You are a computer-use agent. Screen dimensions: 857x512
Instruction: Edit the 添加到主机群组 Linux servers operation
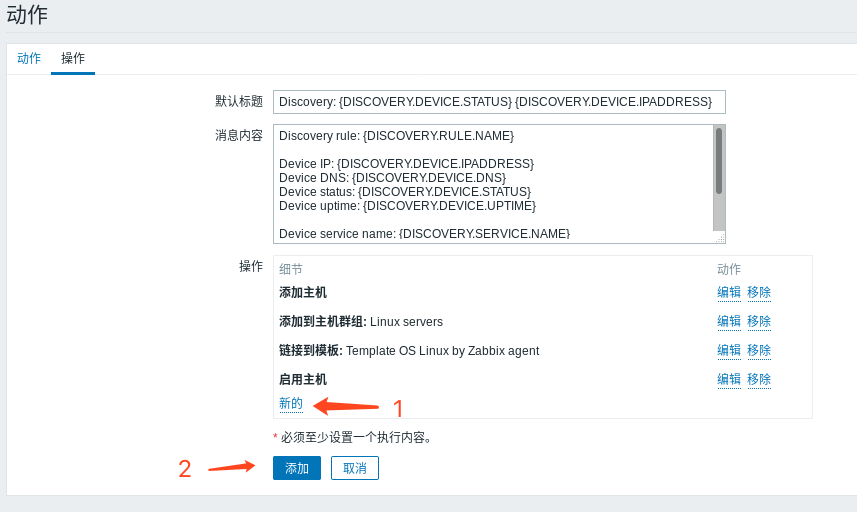click(x=728, y=322)
